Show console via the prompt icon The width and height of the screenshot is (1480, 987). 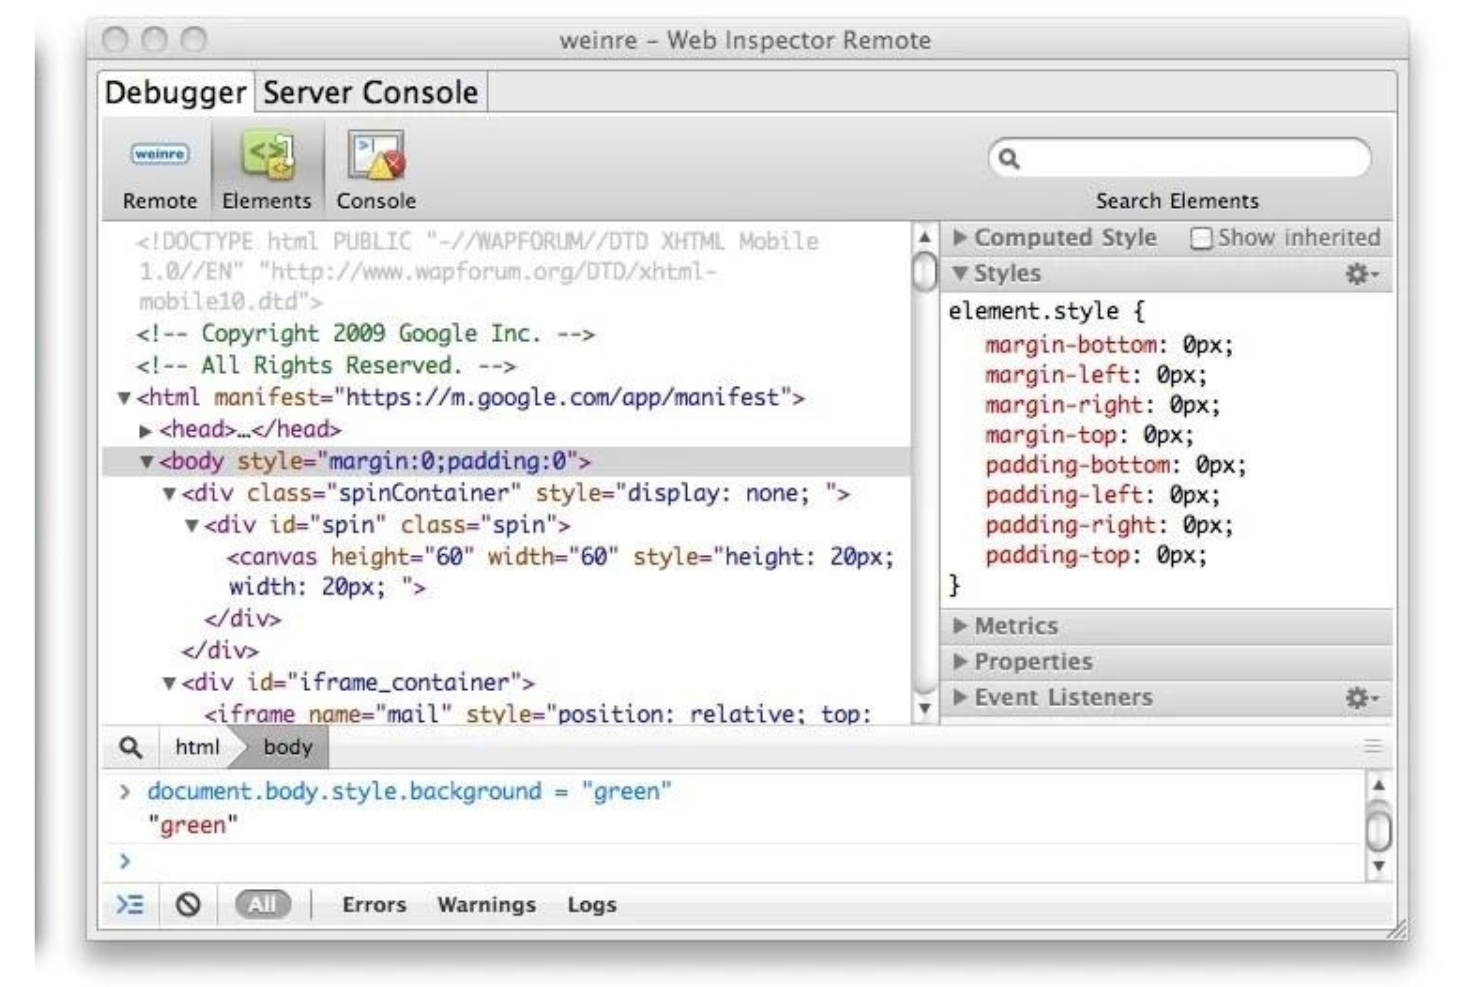coord(129,903)
